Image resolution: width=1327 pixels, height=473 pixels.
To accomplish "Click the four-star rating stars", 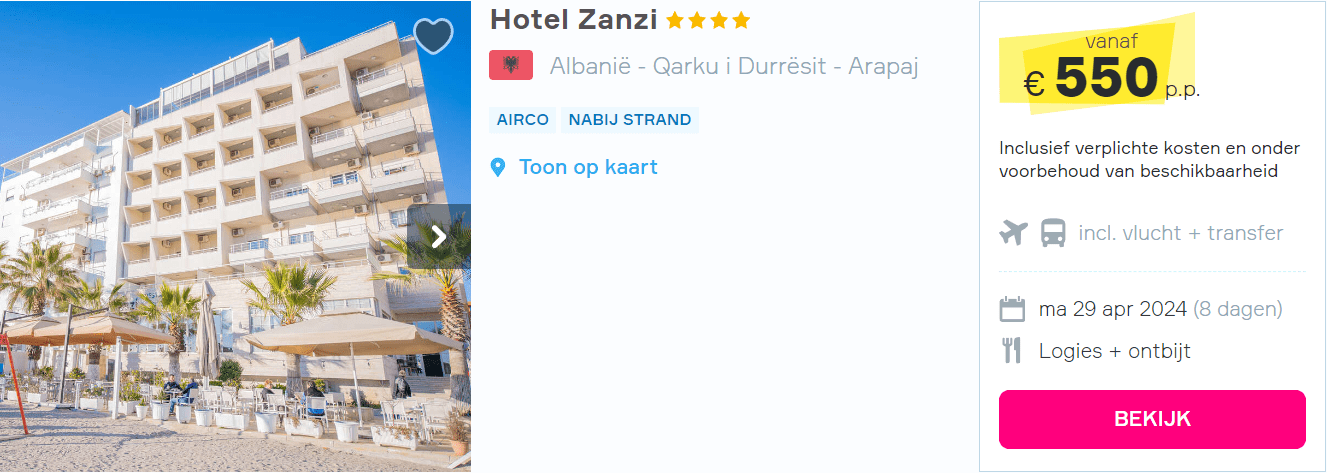I will point(708,20).
